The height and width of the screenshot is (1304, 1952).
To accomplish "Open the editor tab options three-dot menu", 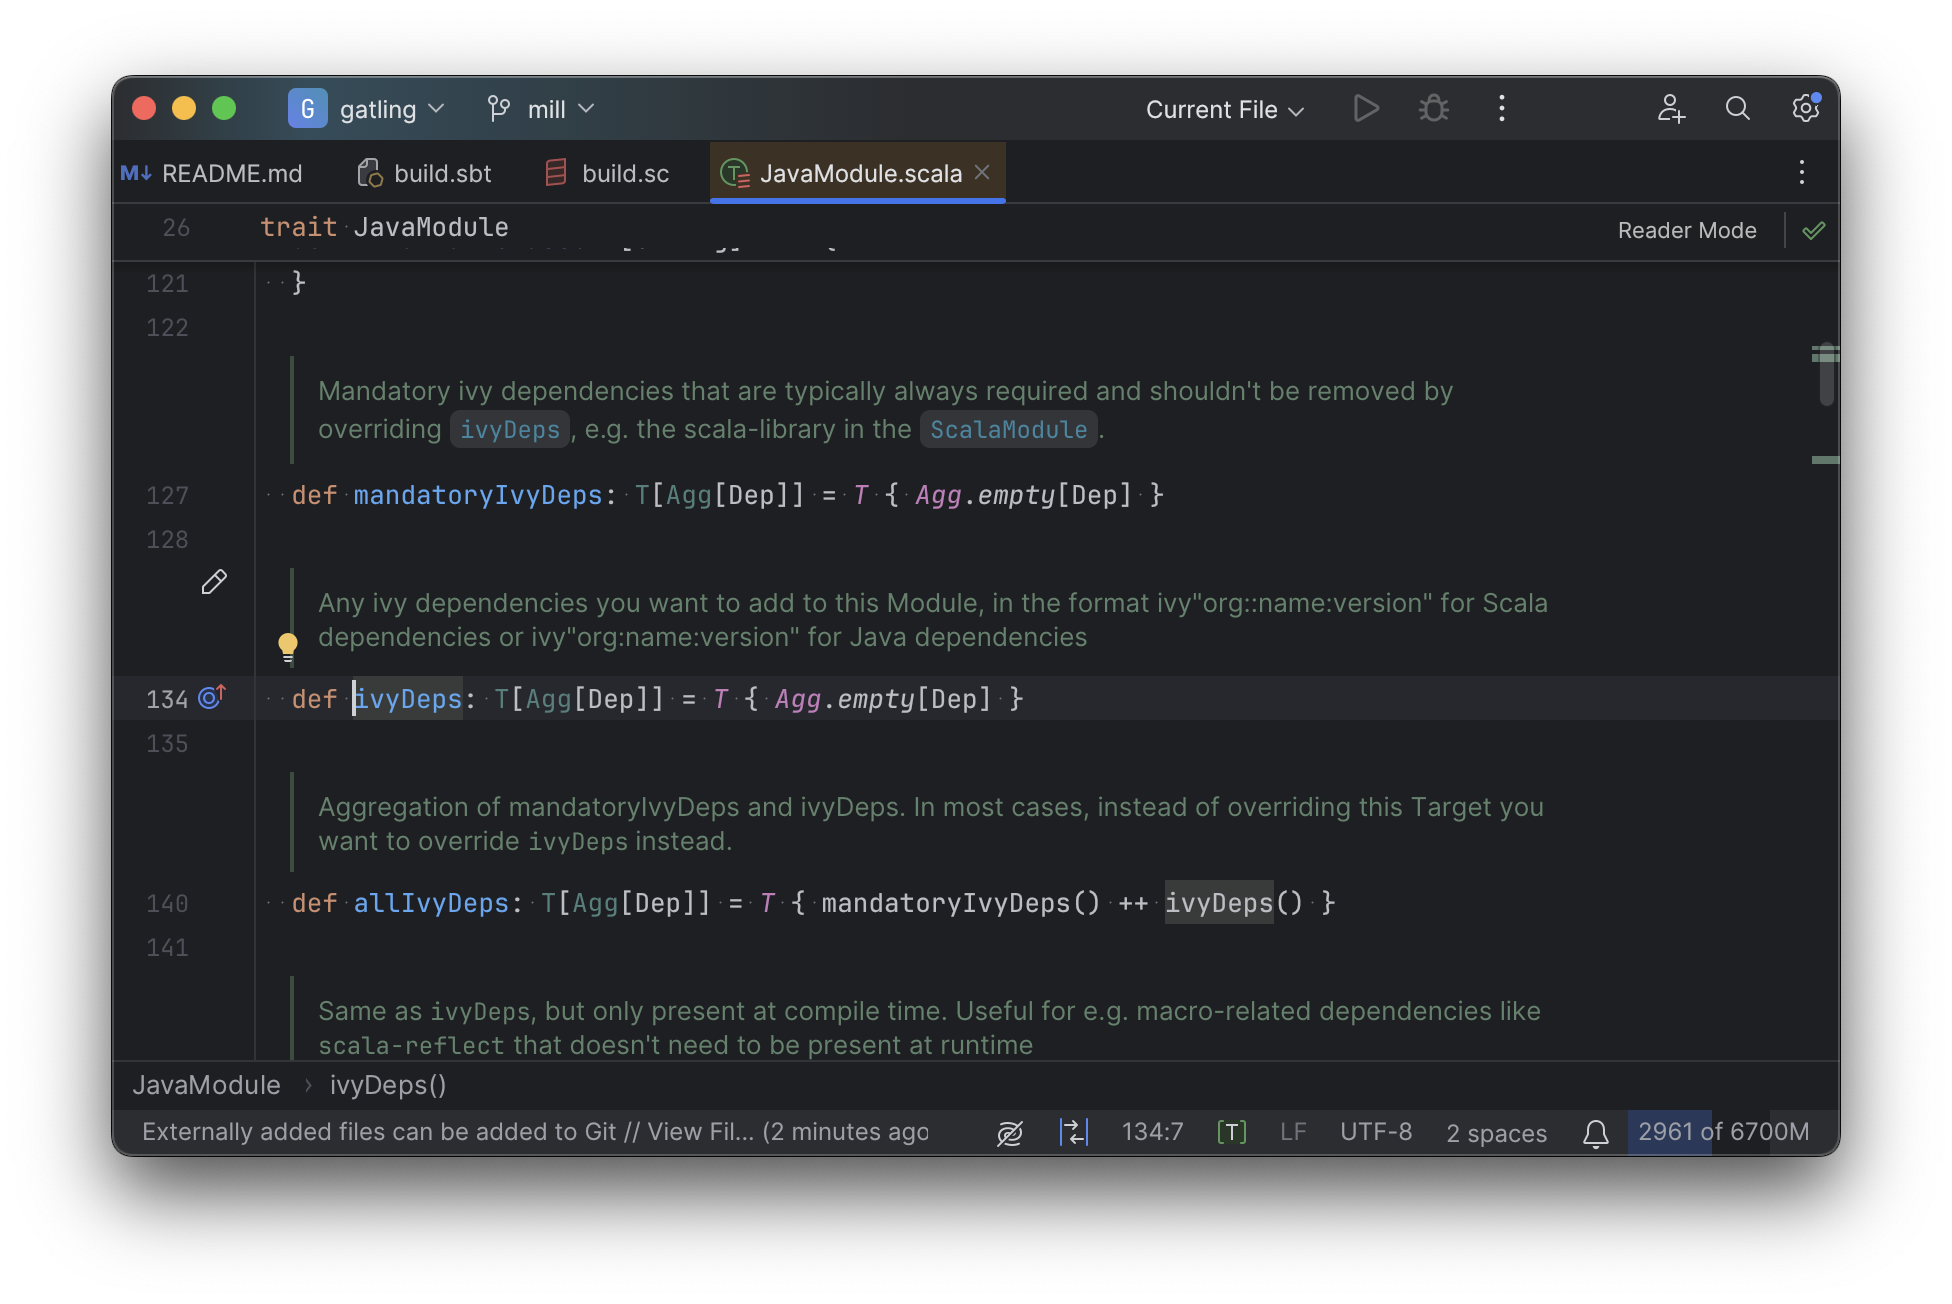I will [1801, 172].
